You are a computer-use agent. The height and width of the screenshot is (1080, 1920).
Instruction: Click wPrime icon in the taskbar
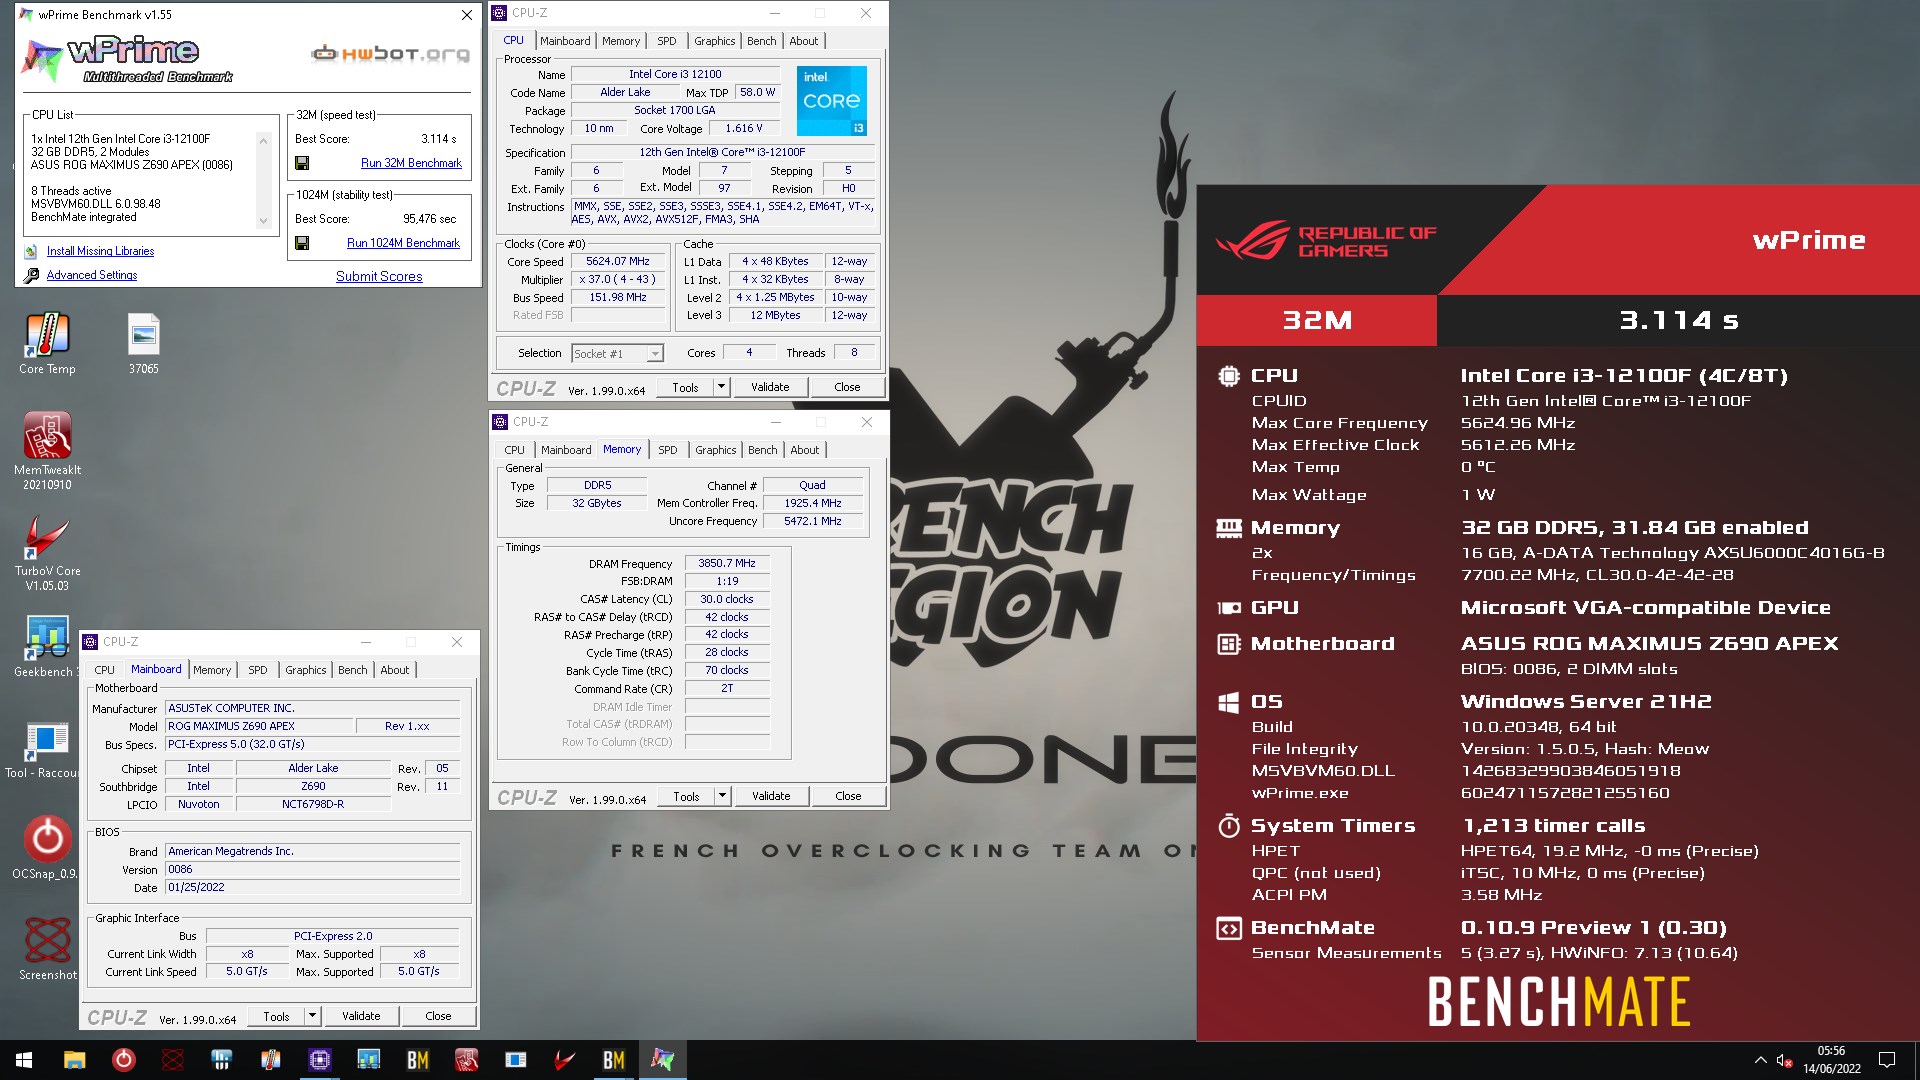(662, 1060)
